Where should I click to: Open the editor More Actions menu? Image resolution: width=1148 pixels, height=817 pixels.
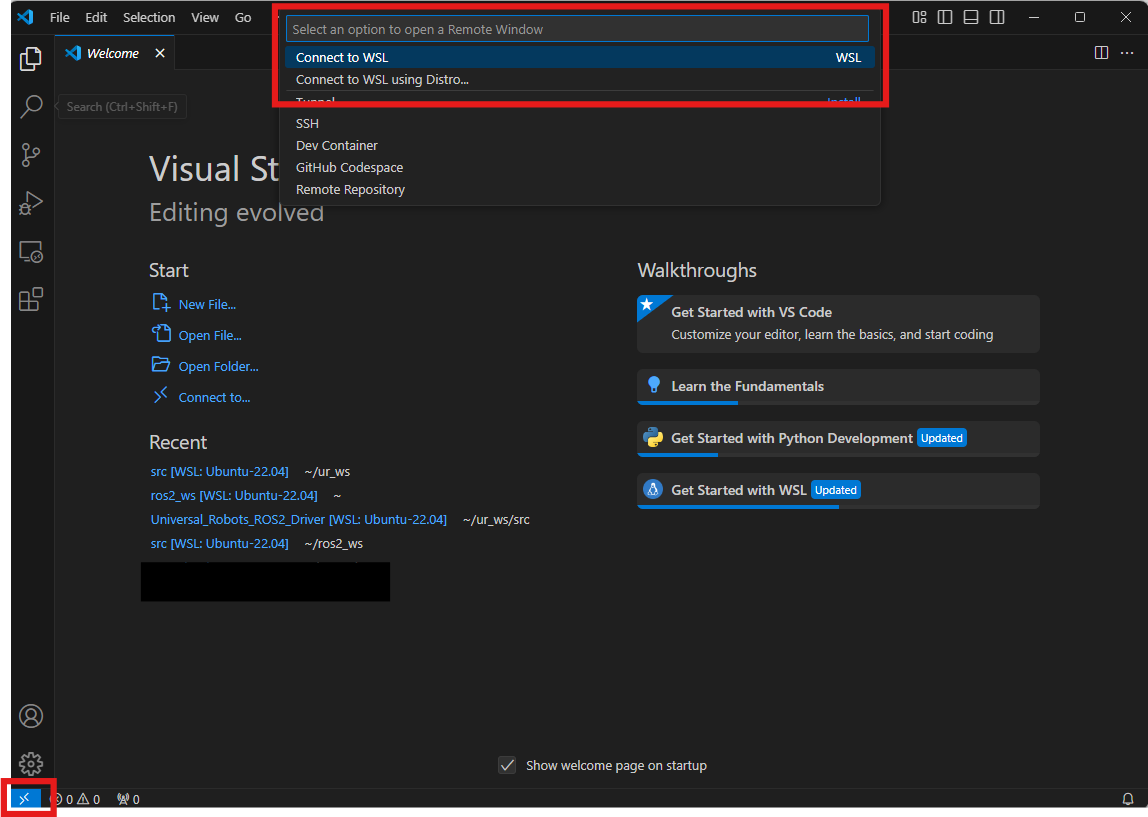tap(1127, 53)
